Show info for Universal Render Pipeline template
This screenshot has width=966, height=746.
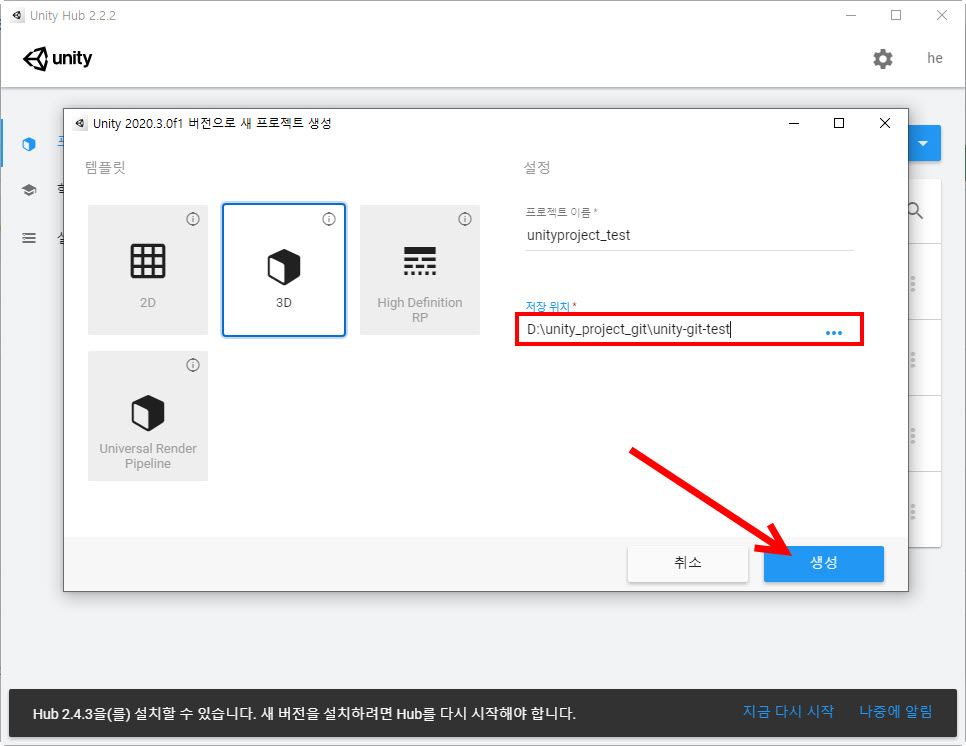(193, 365)
